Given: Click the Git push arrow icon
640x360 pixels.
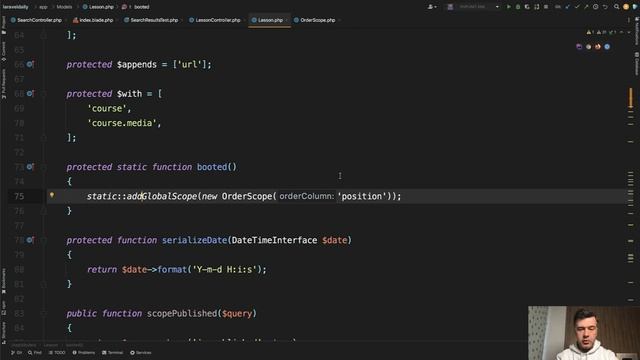Looking at the screenshot, I should (586, 7).
